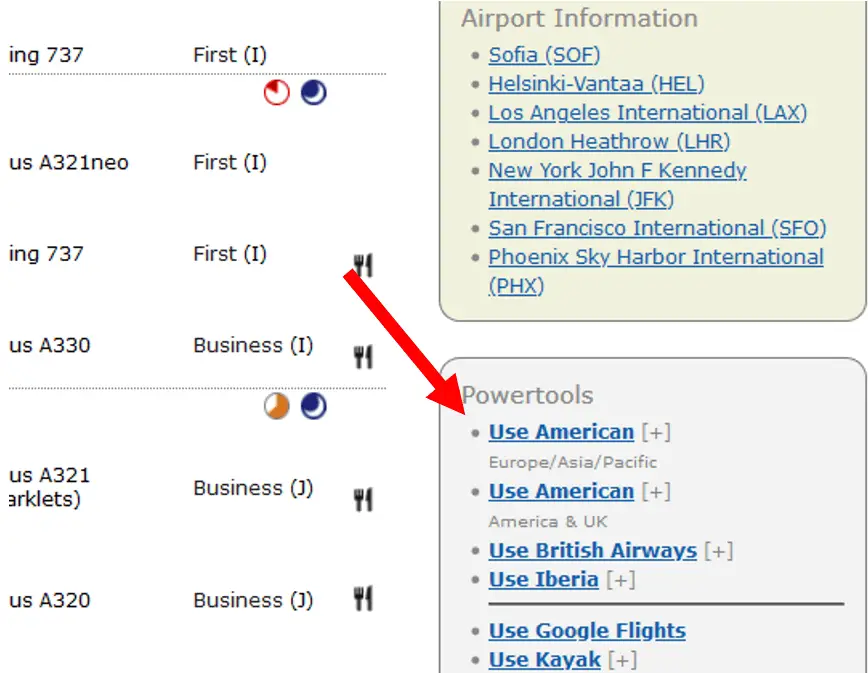Viewport: 868px width, 673px height.
Task: Click Use American for America & UK
Action: [x=561, y=492]
